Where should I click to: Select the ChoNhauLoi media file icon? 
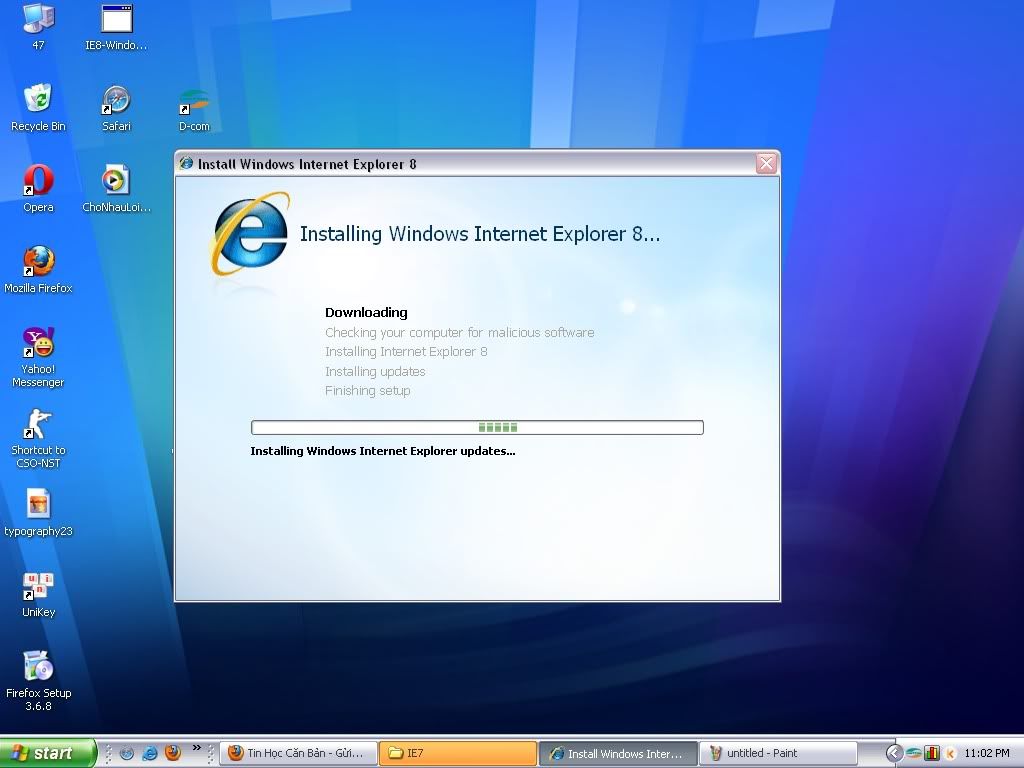[116, 182]
